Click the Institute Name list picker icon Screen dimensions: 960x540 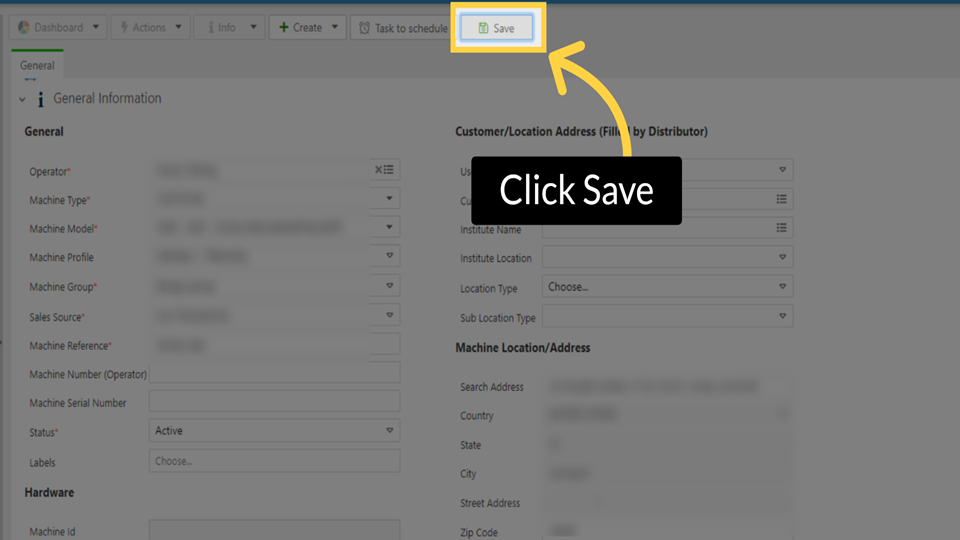pyautogui.click(x=782, y=228)
